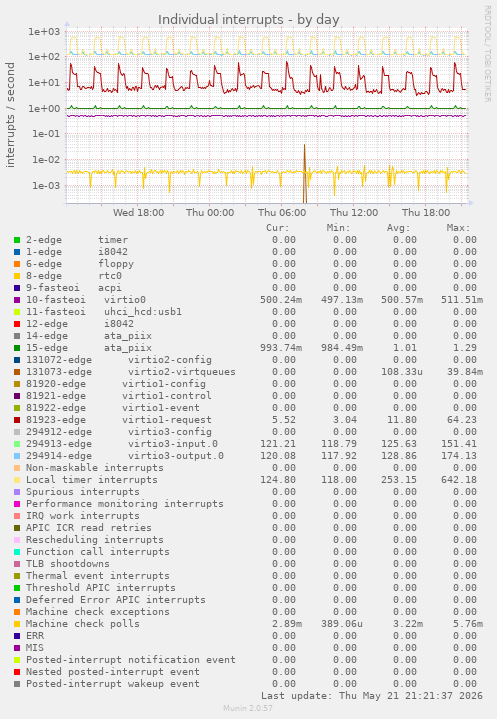Click the TLB shootdowns legend entry
The image size is (497, 719).
[x=68, y=564]
